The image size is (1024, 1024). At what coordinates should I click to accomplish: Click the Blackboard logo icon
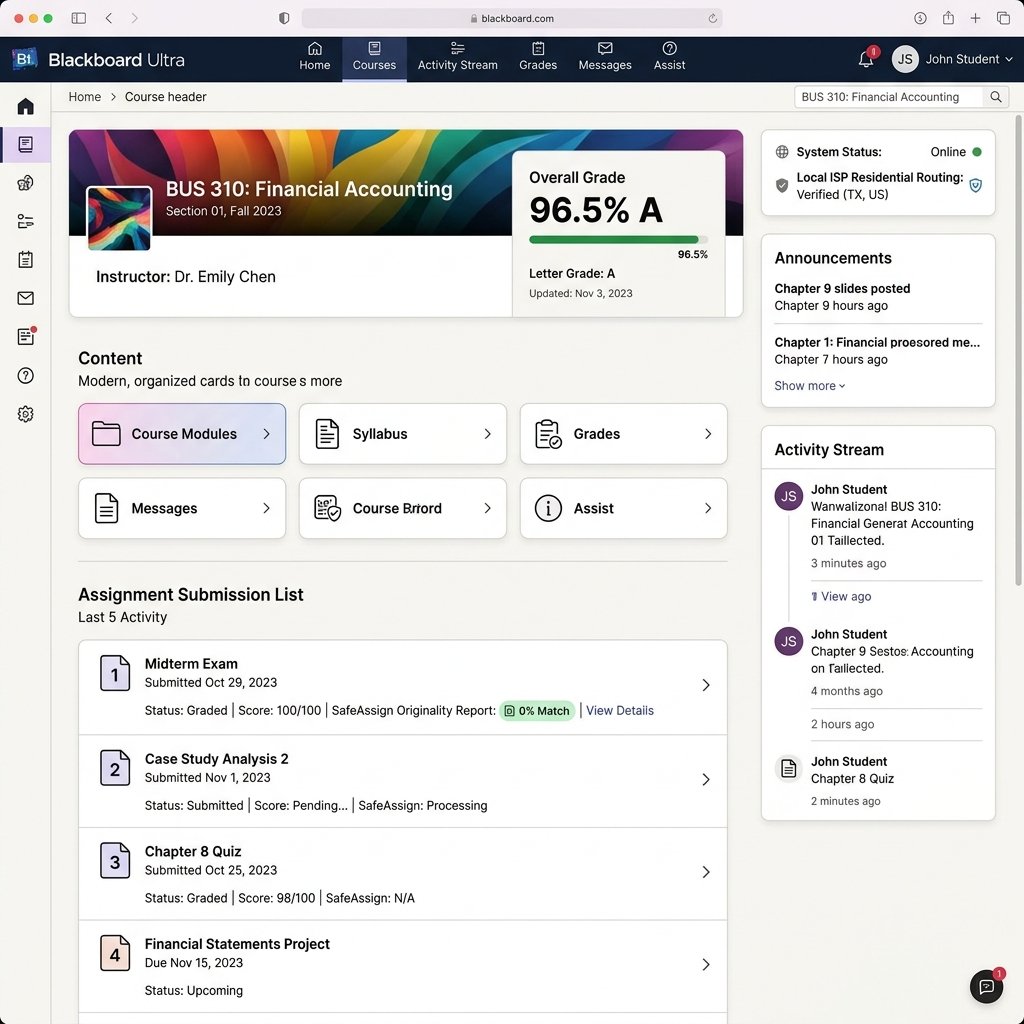pyautogui.click(x=24, y=59)
